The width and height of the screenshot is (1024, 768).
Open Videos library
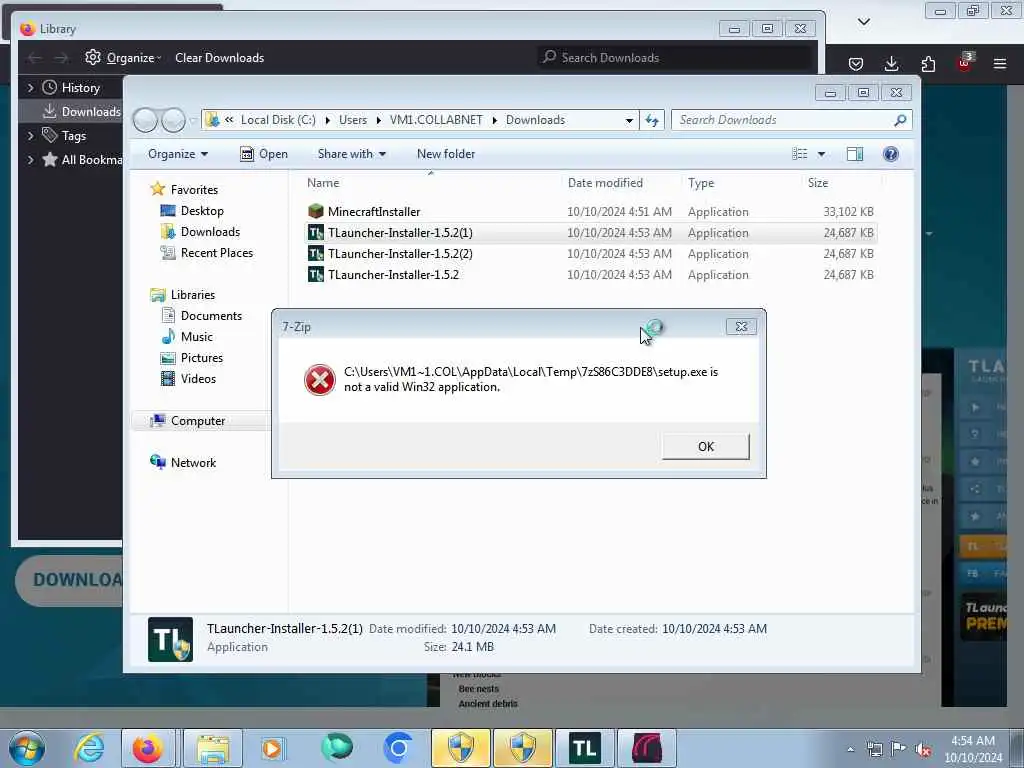coord(198,379)
